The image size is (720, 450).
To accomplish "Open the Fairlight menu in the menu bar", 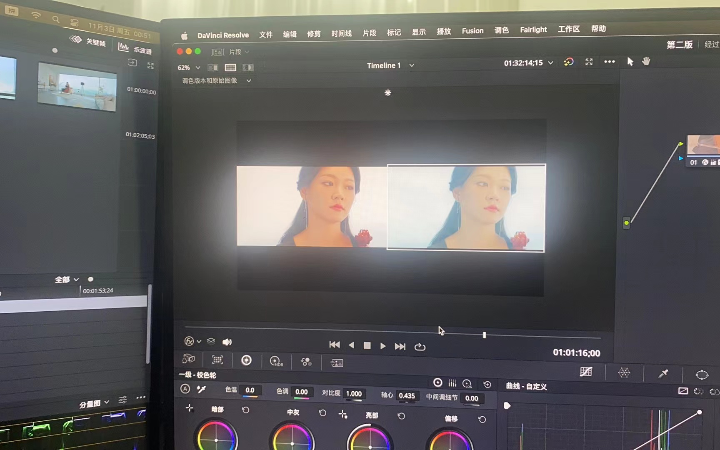I will tap(533, 30).
